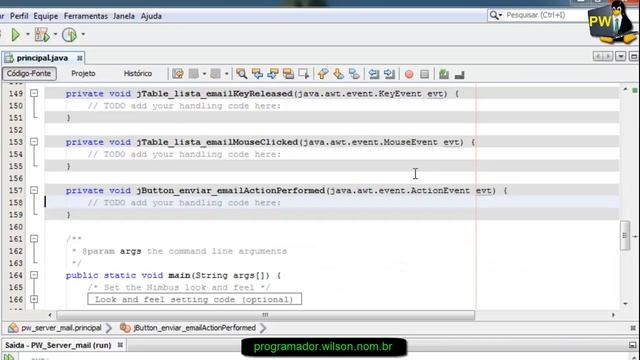
Task: Switch to Projeto design view
Action: coord(83,73)
